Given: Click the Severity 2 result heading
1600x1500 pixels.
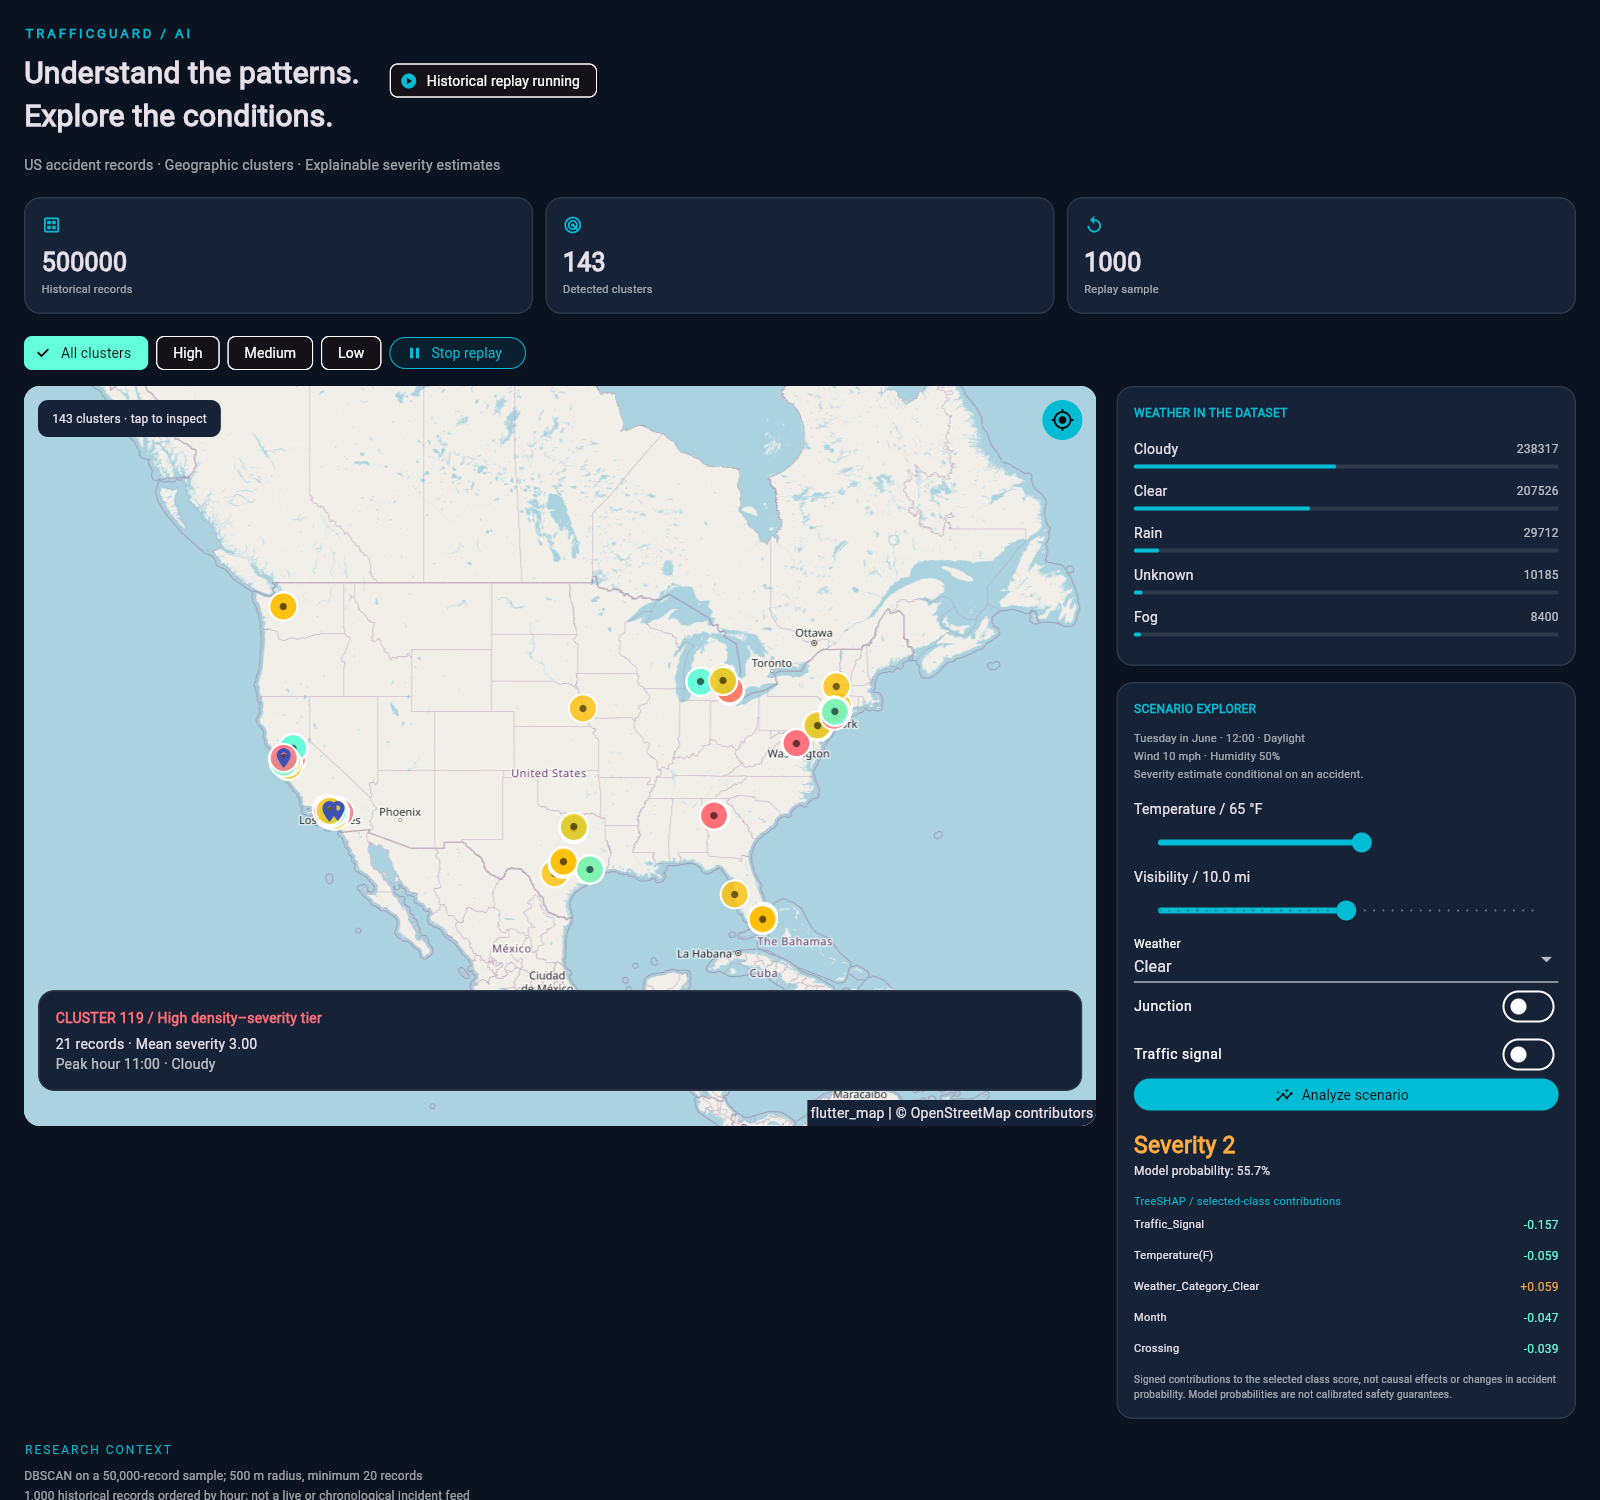Looking at the screenshot, I should 1184,1145.
